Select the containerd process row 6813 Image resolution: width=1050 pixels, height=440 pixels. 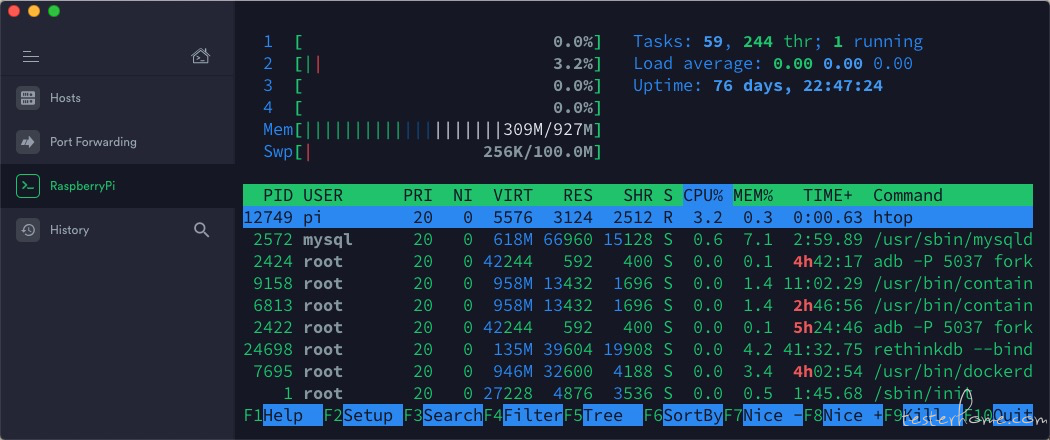pos(638,305)
